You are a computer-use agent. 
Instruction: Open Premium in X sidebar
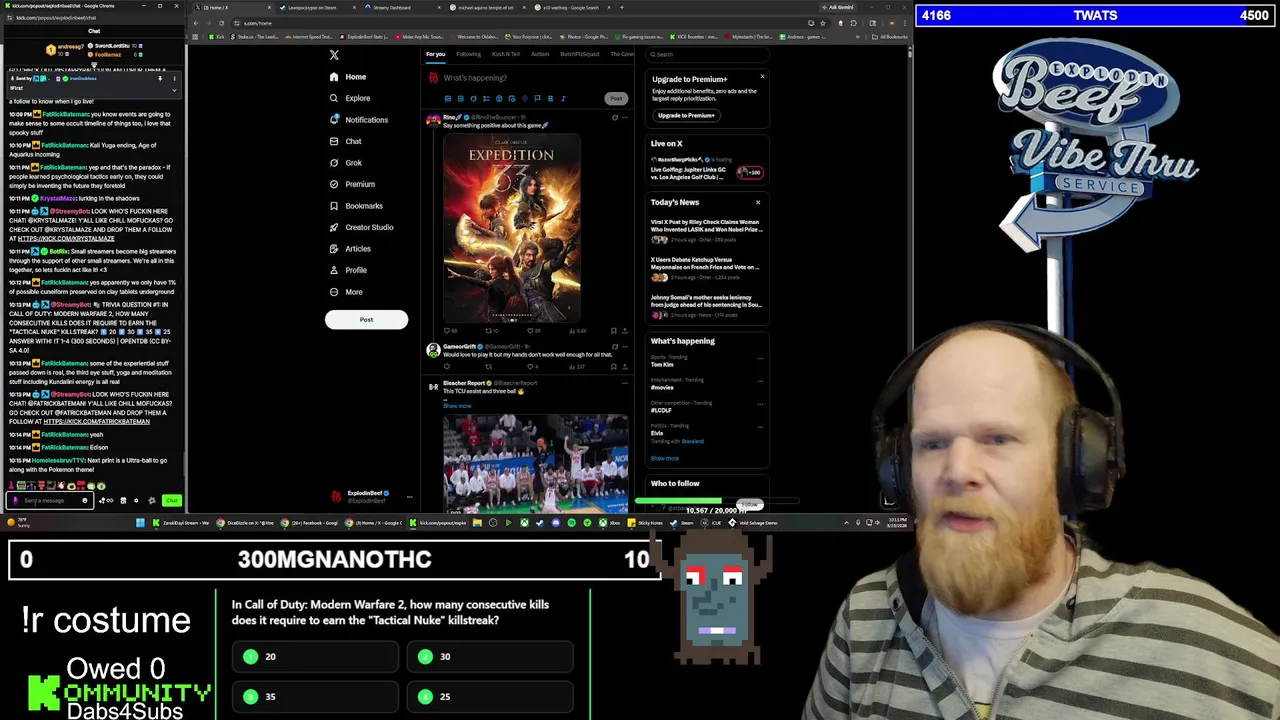[x=352, y=184]
